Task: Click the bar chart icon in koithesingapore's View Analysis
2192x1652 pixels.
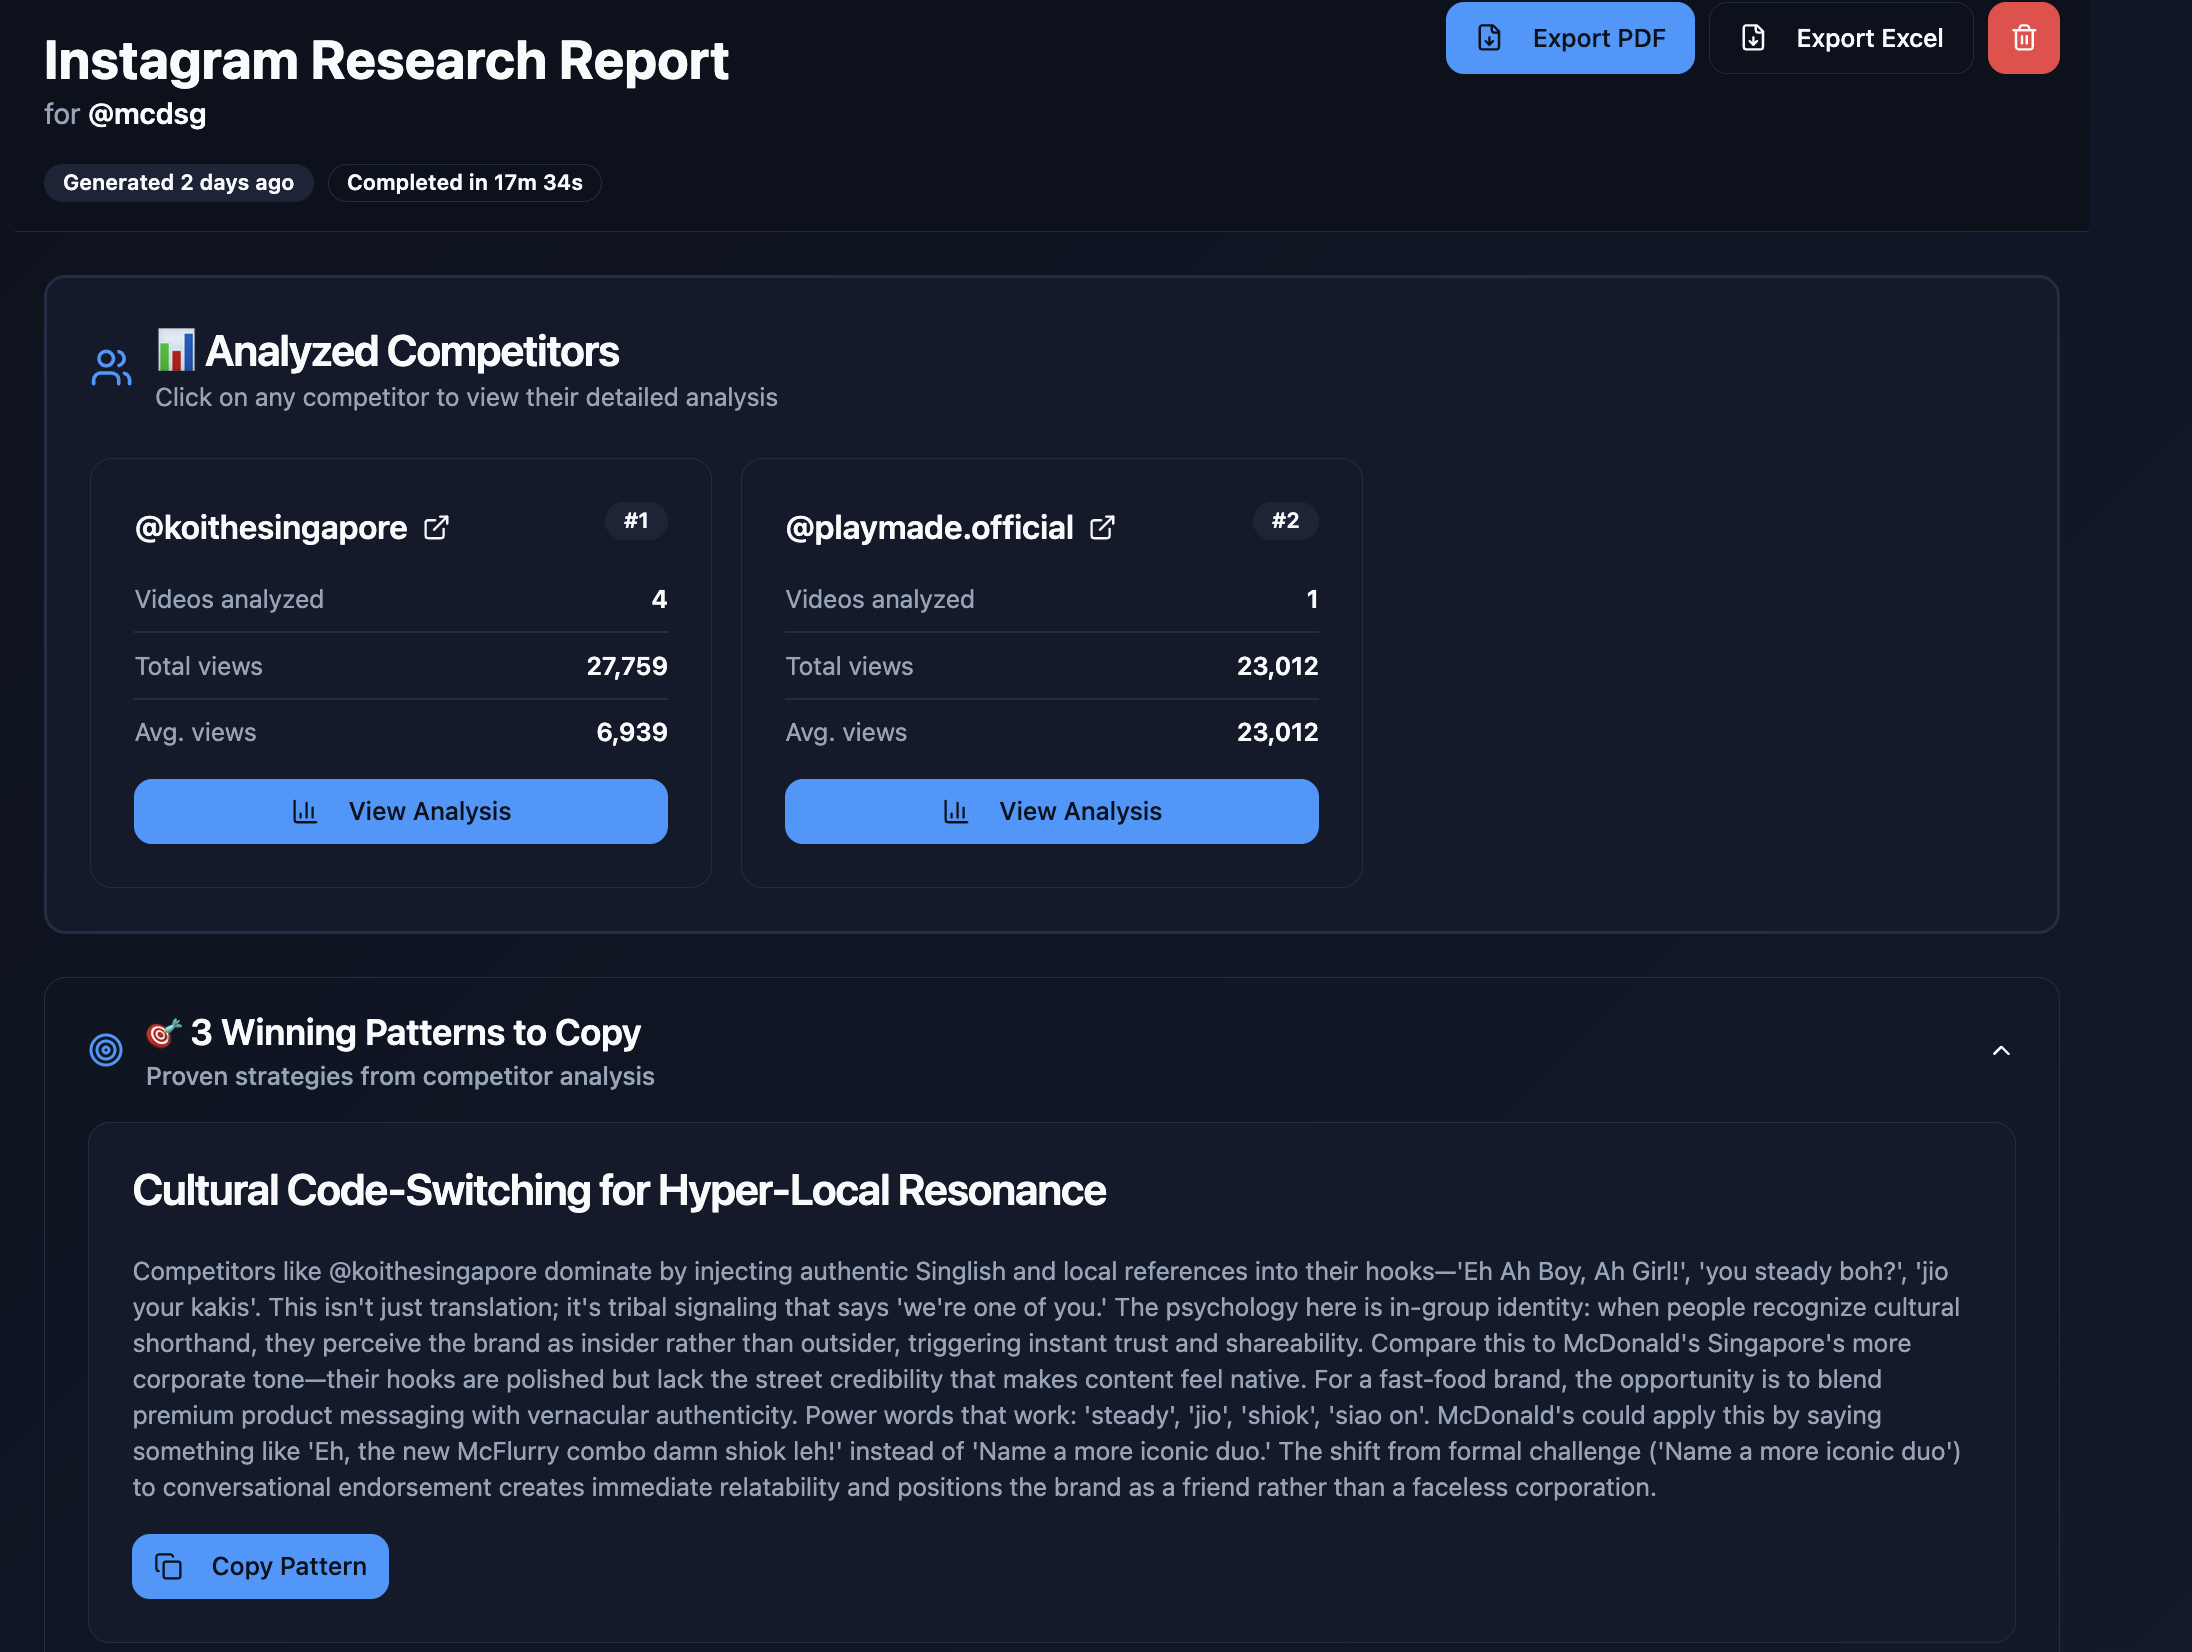Action: pyautogui.click(x=306, y=811)
